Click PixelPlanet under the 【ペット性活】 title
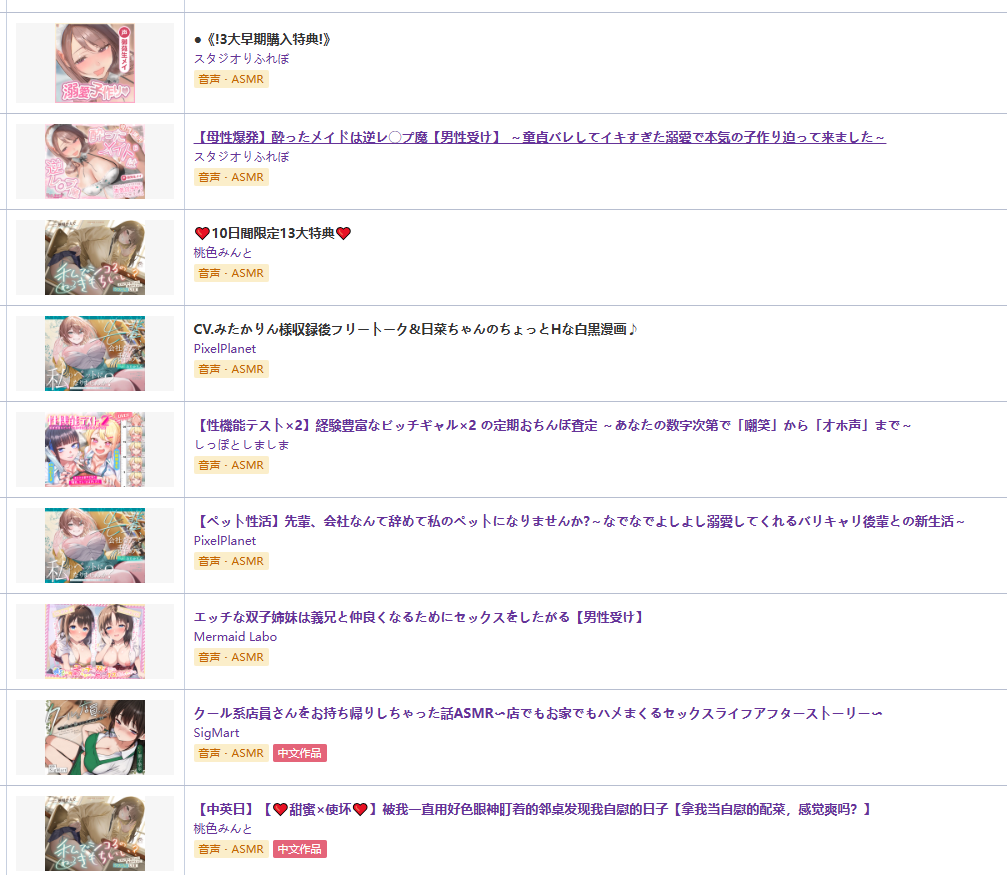This screenshot has height=875, width=1007. 225,541
